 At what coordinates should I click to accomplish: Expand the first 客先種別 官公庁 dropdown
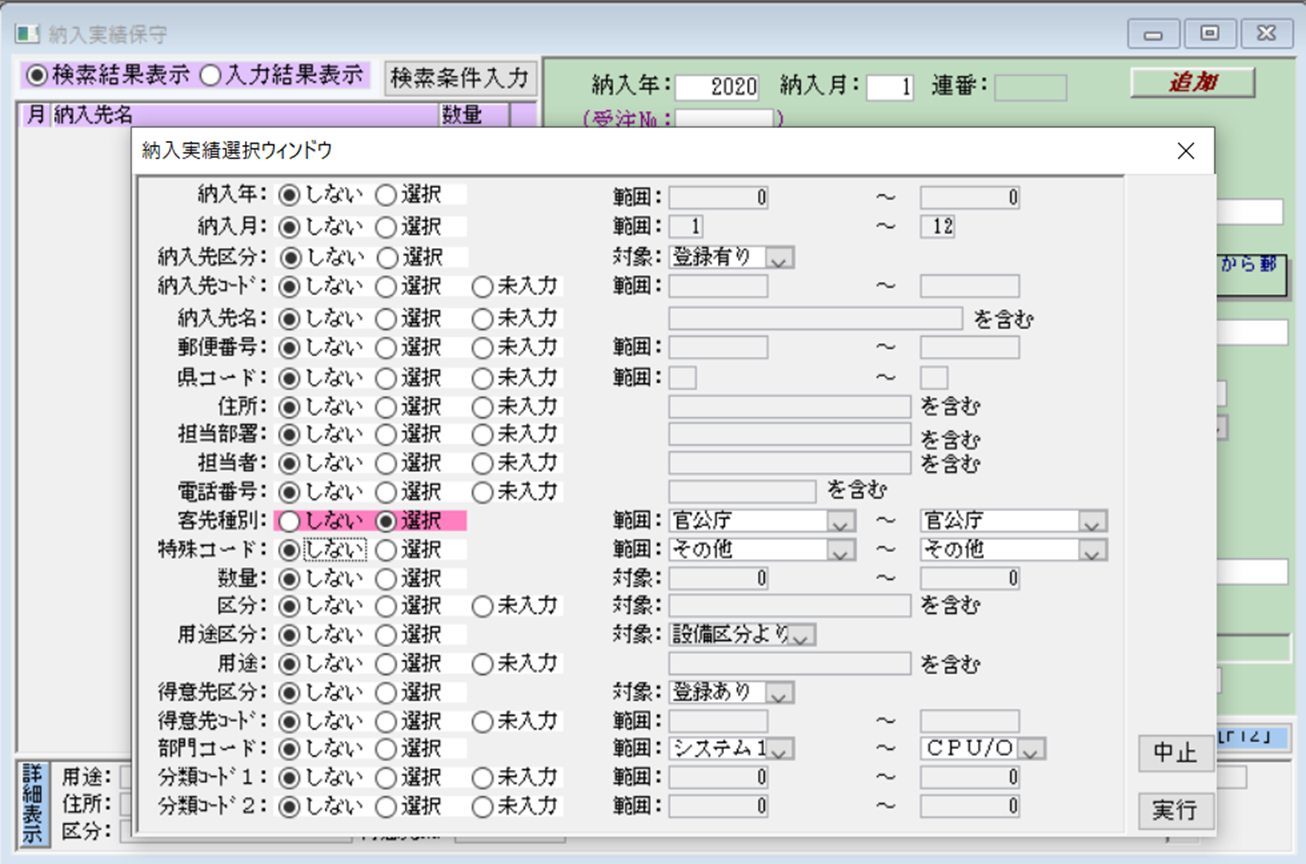click(x=841, y=522)
